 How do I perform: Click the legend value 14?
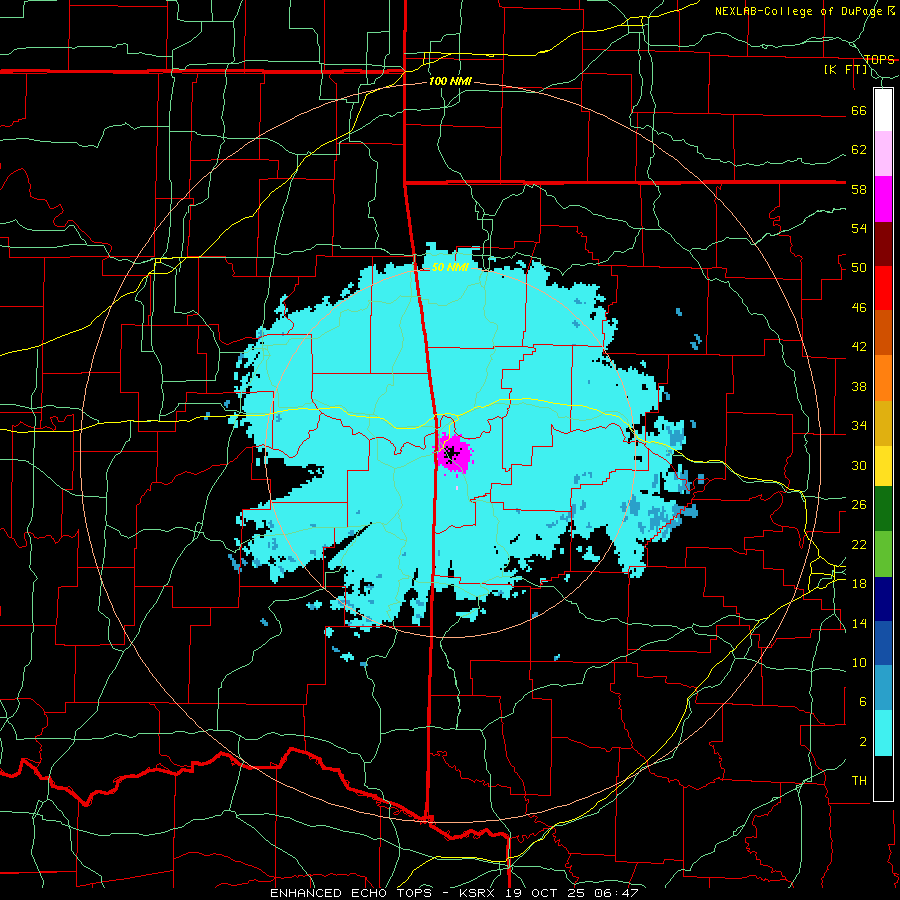[x=859, y=623]
